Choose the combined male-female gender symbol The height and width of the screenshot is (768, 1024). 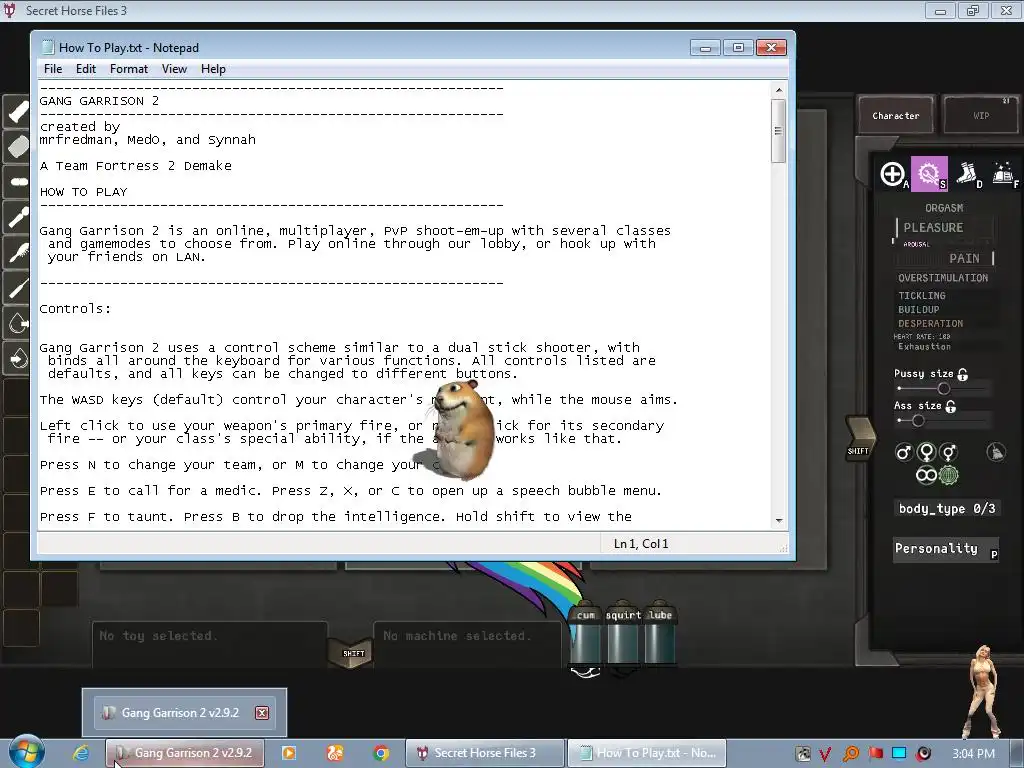point(948,452)
